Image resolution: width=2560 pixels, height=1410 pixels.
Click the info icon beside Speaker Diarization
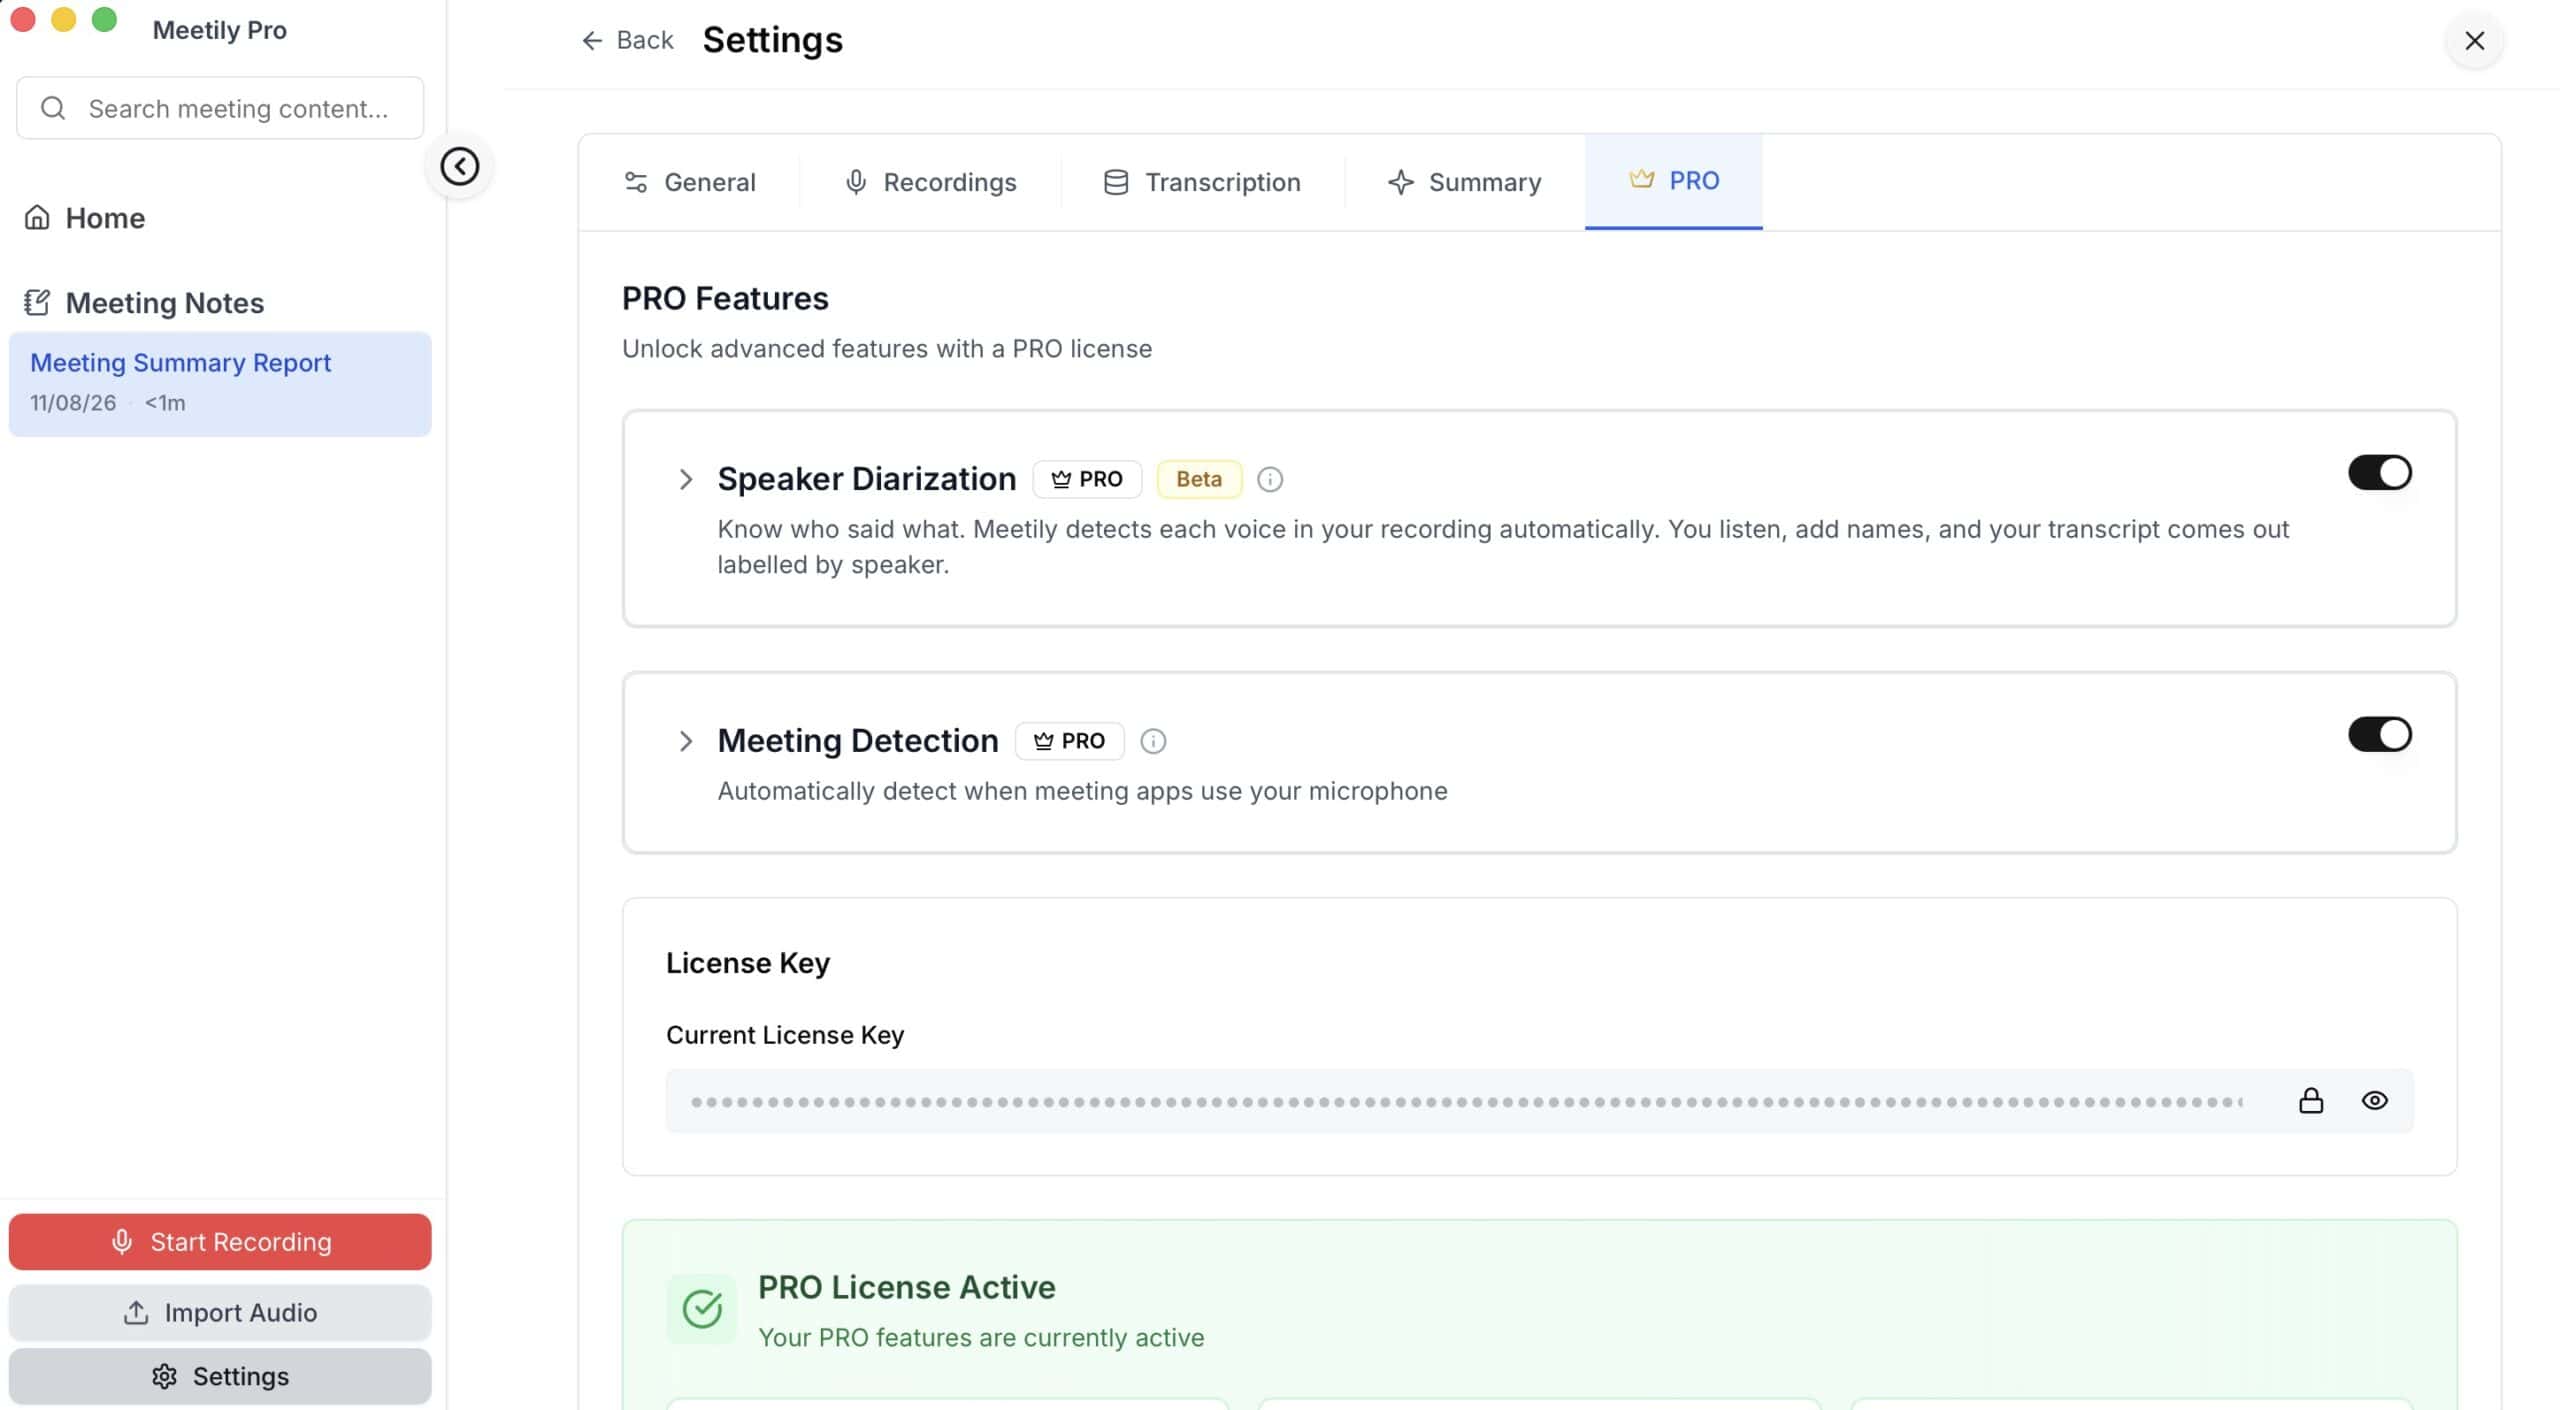1270,479
